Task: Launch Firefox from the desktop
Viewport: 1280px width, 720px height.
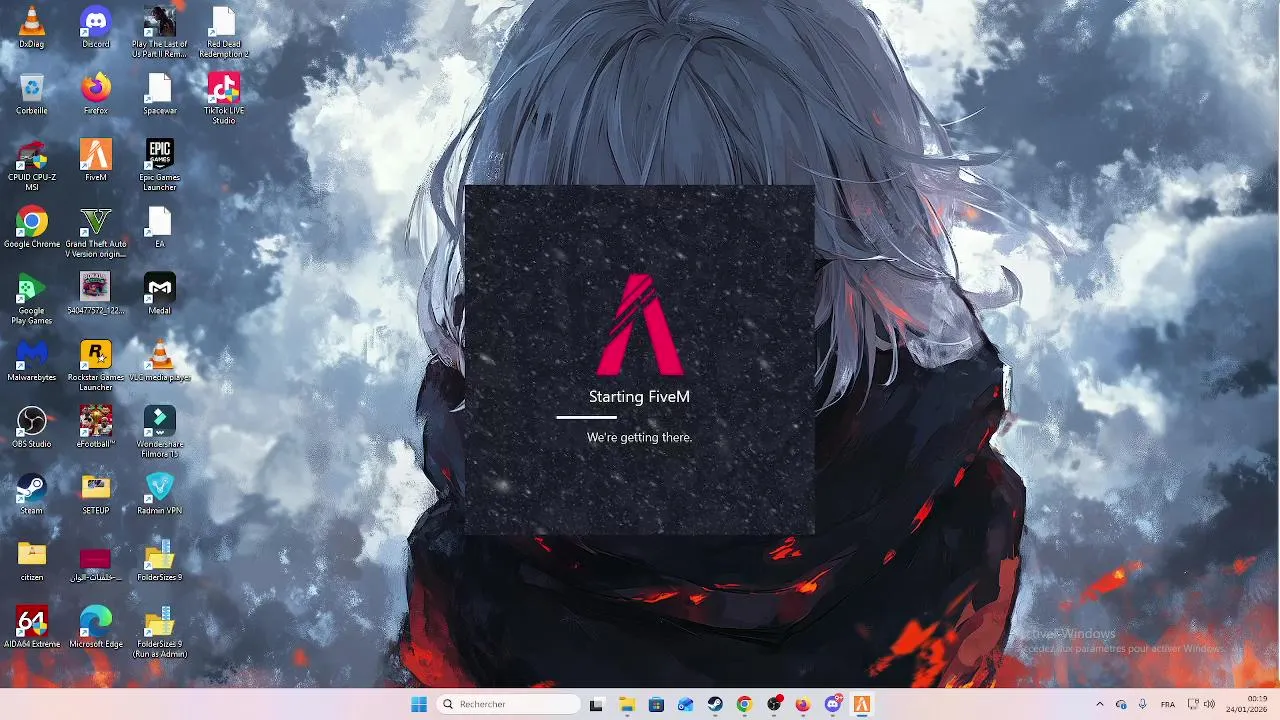Action: (96, 94)
